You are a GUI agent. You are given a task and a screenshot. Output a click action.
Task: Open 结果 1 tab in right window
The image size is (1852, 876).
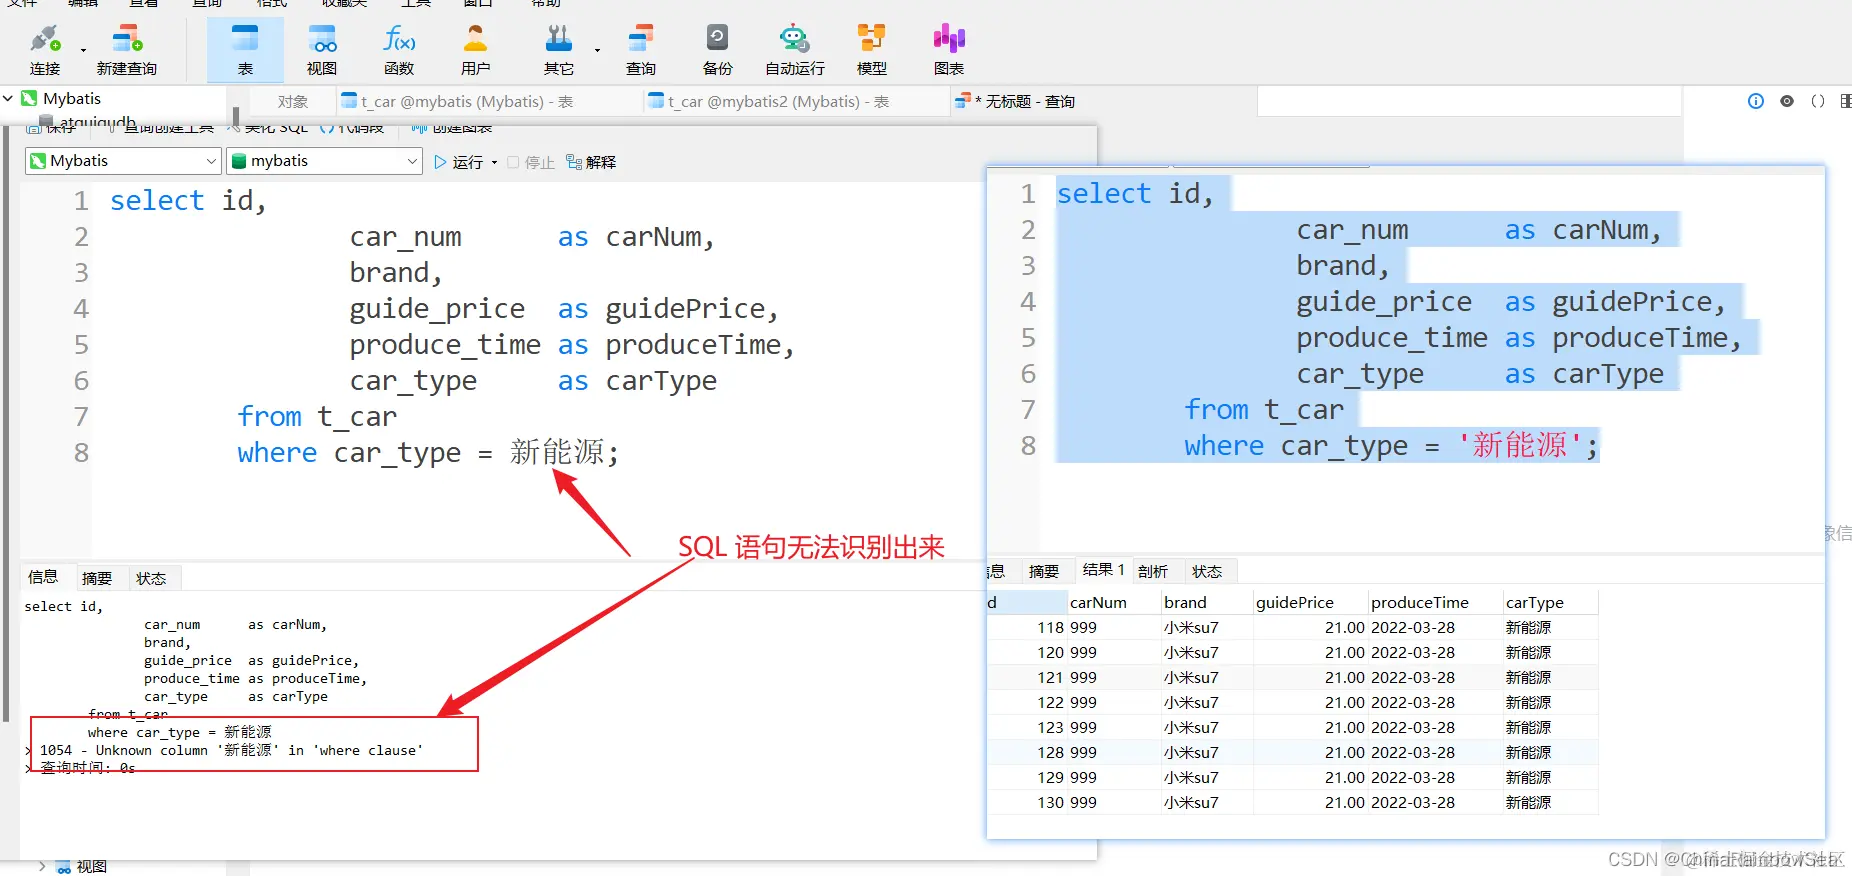1103,570
